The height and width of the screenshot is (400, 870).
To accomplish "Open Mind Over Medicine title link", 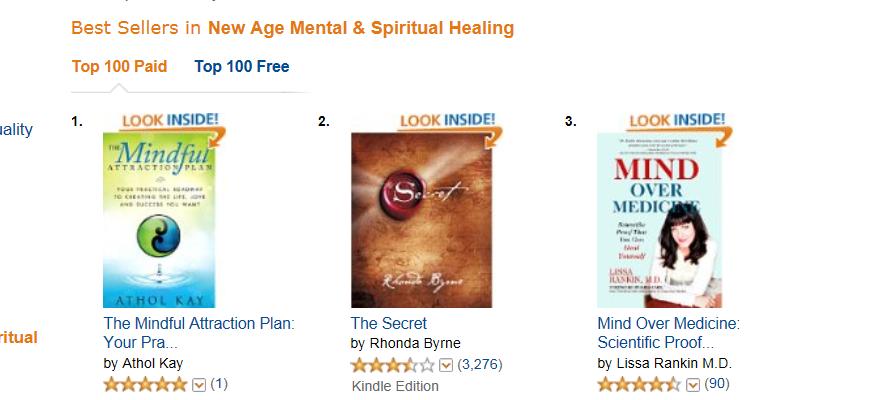I will pyautogui.click(x=669, y=333).
